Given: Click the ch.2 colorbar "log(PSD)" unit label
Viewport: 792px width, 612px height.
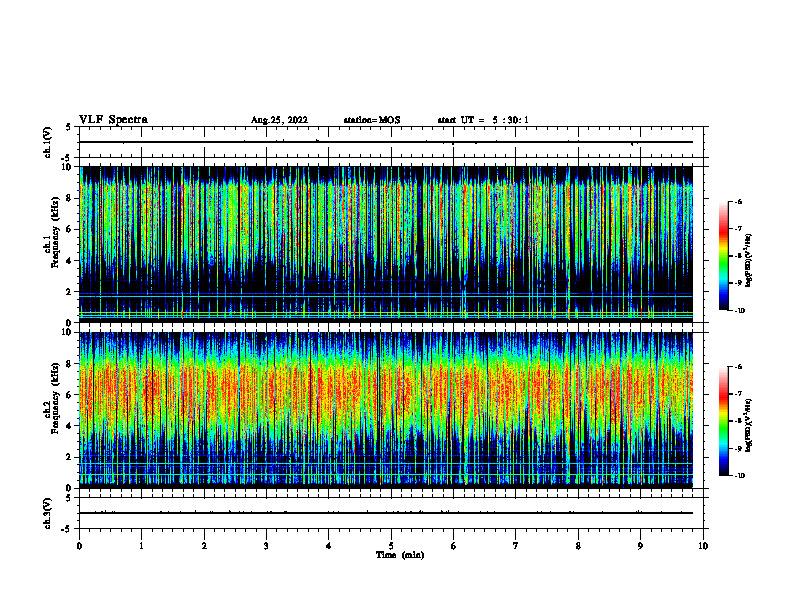Looking at the screenshot, I should pos(750,425).
